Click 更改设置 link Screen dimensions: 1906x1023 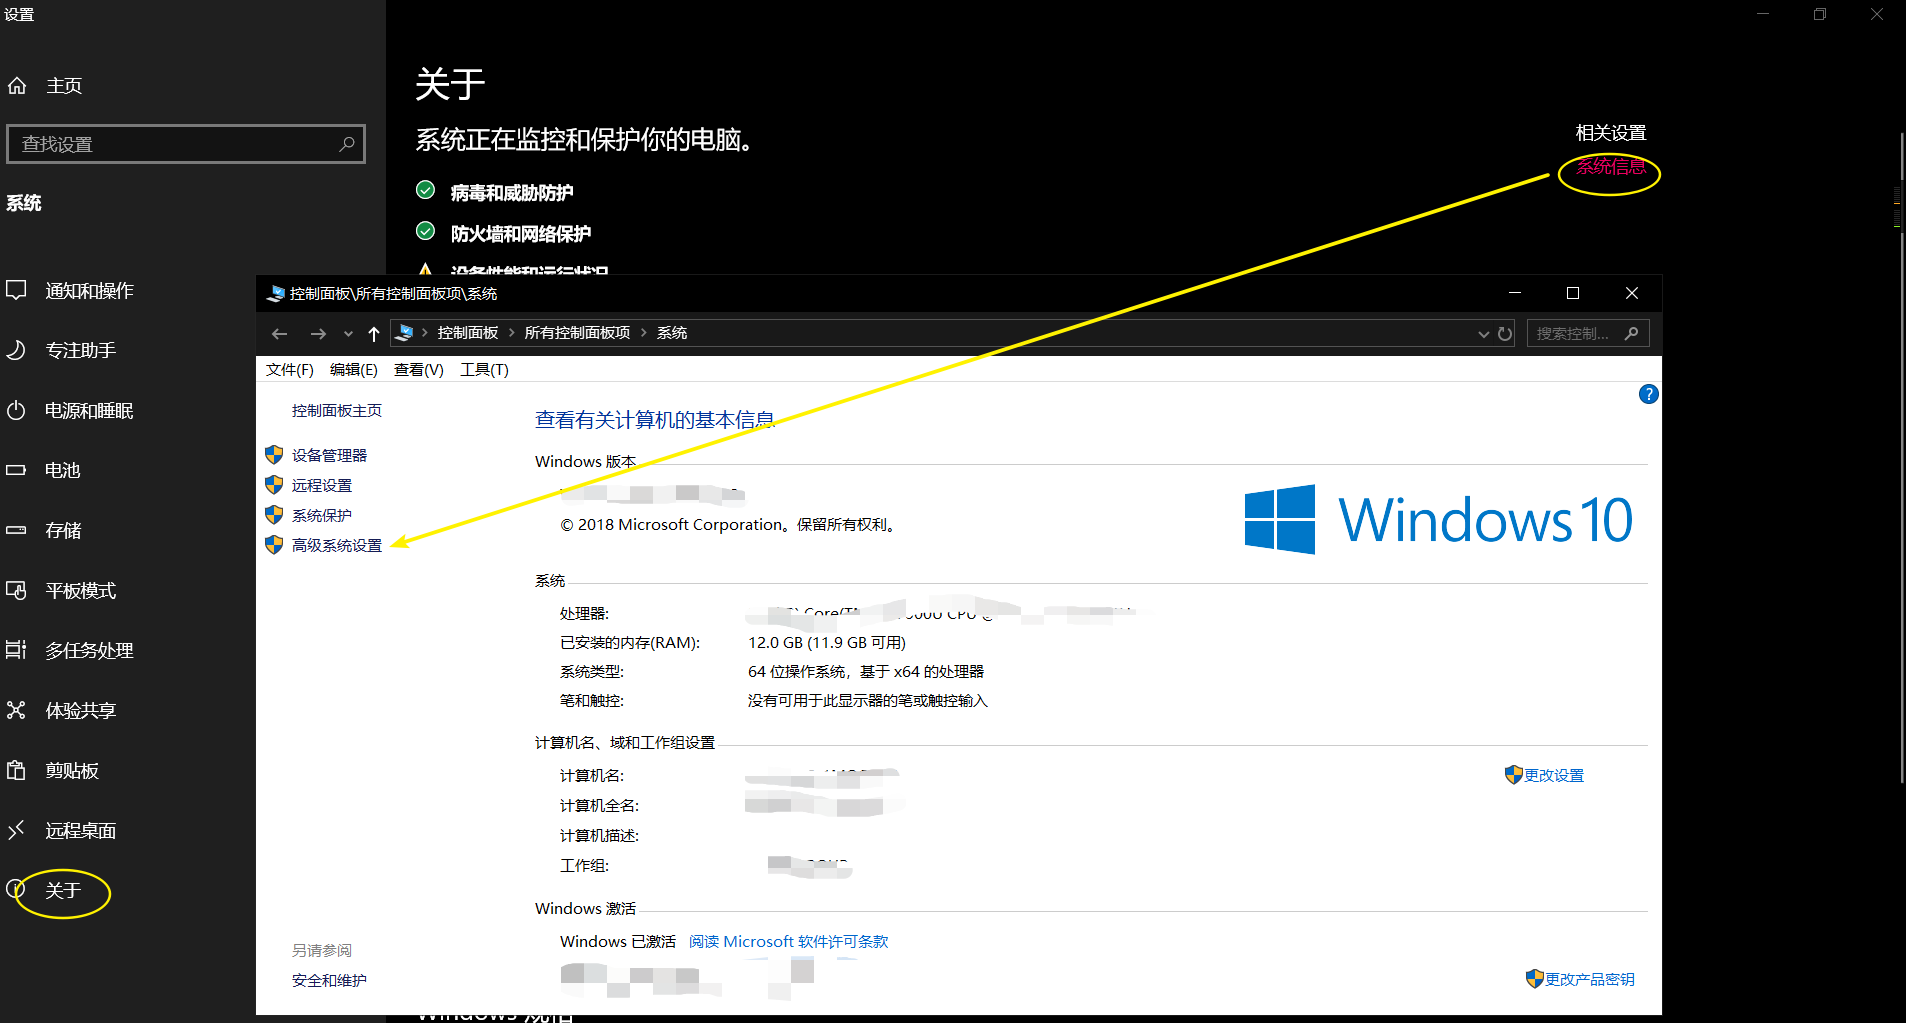[1554, 775]
